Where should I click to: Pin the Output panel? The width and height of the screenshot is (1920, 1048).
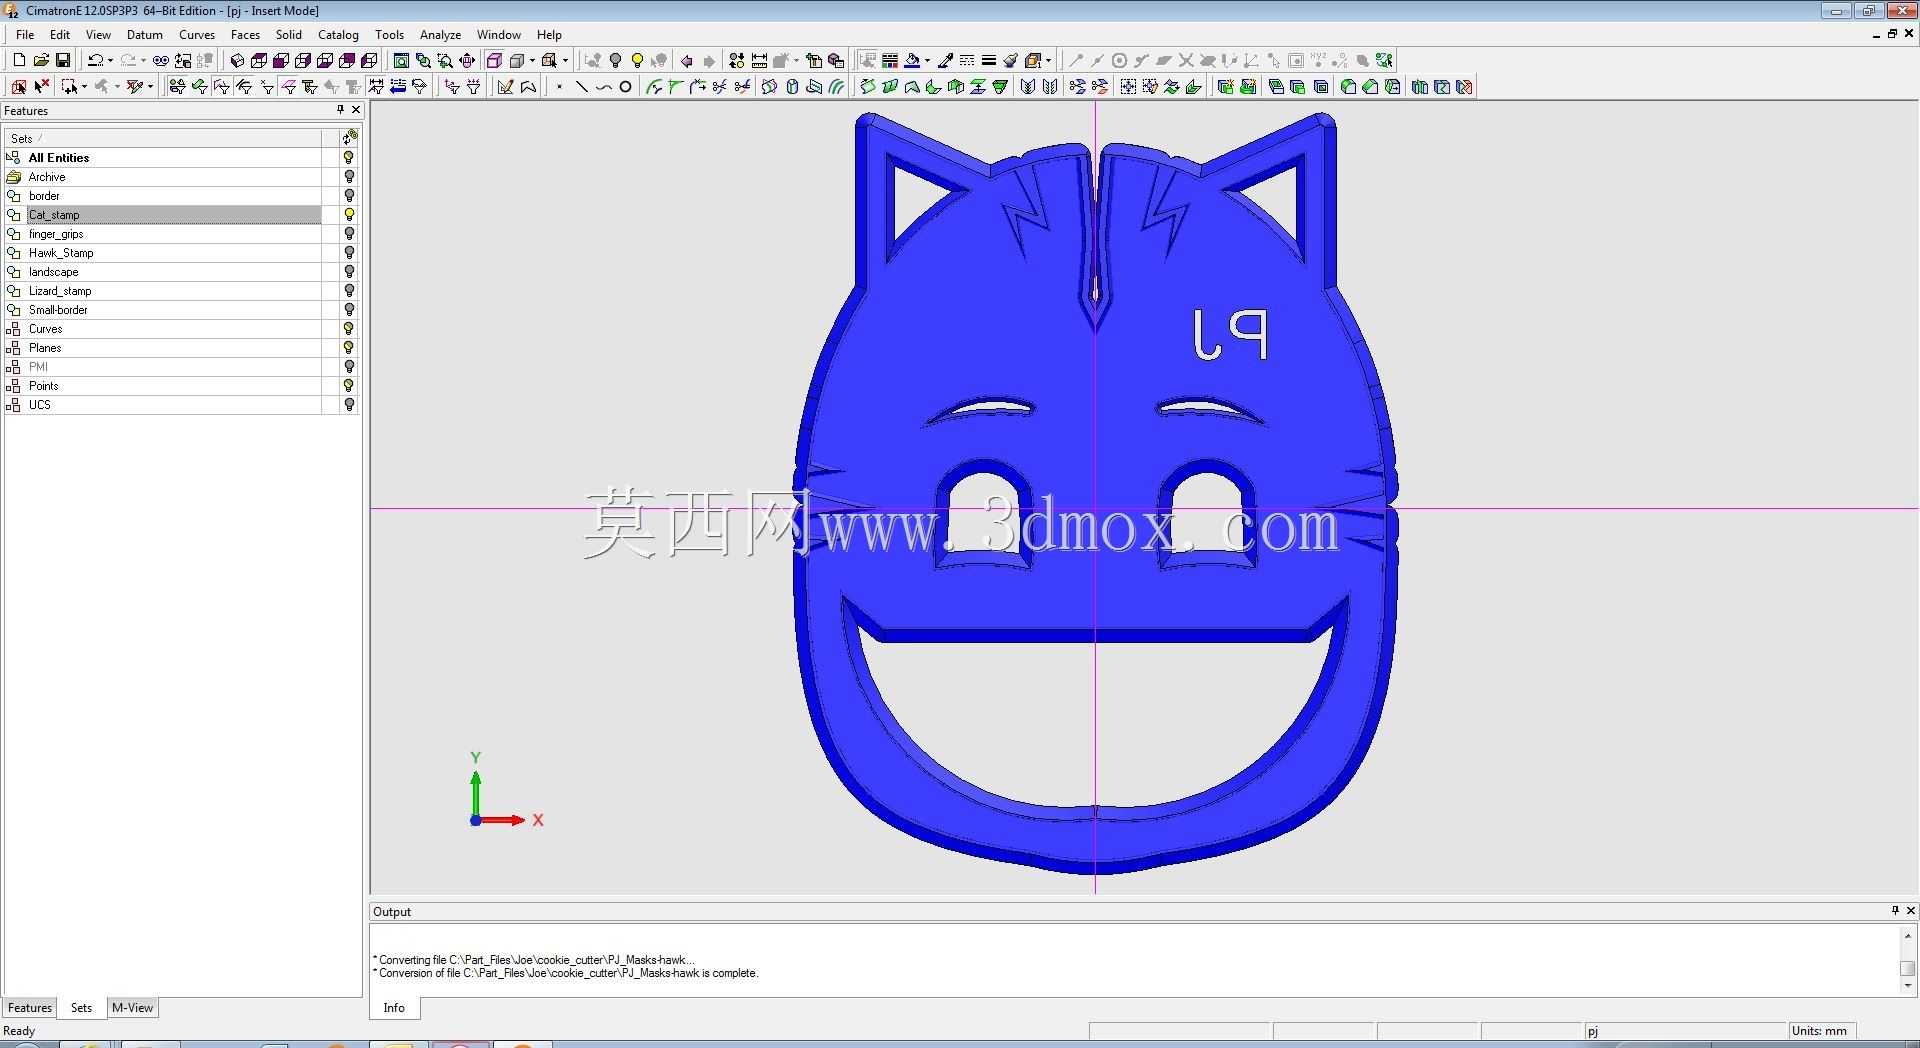(1895, 911)
